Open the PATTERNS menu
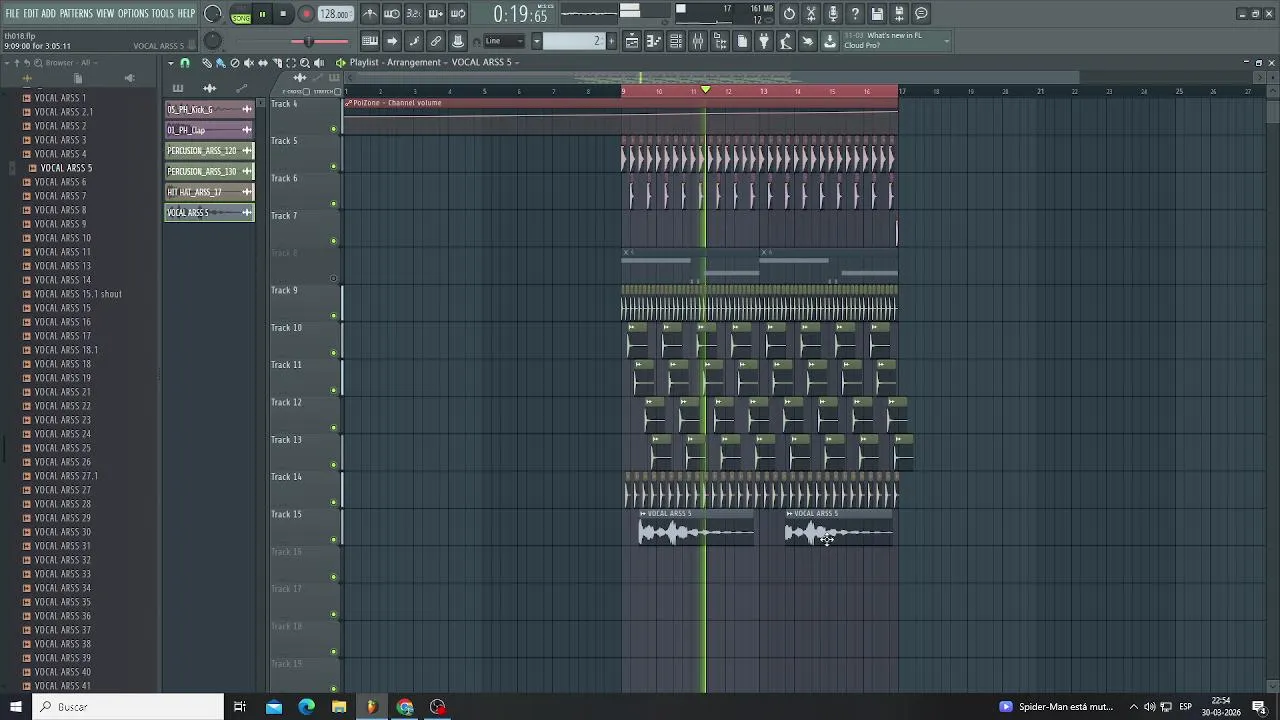The height and width of the screenshot is (720, 1280). pos(76,13)
